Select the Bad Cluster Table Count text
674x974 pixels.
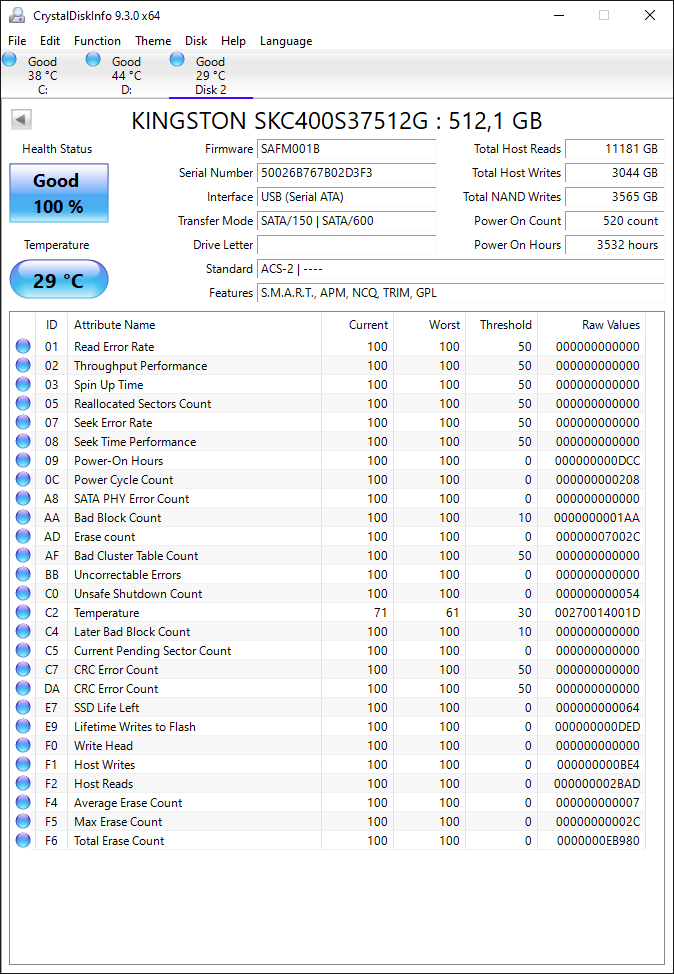pos(136,556)
